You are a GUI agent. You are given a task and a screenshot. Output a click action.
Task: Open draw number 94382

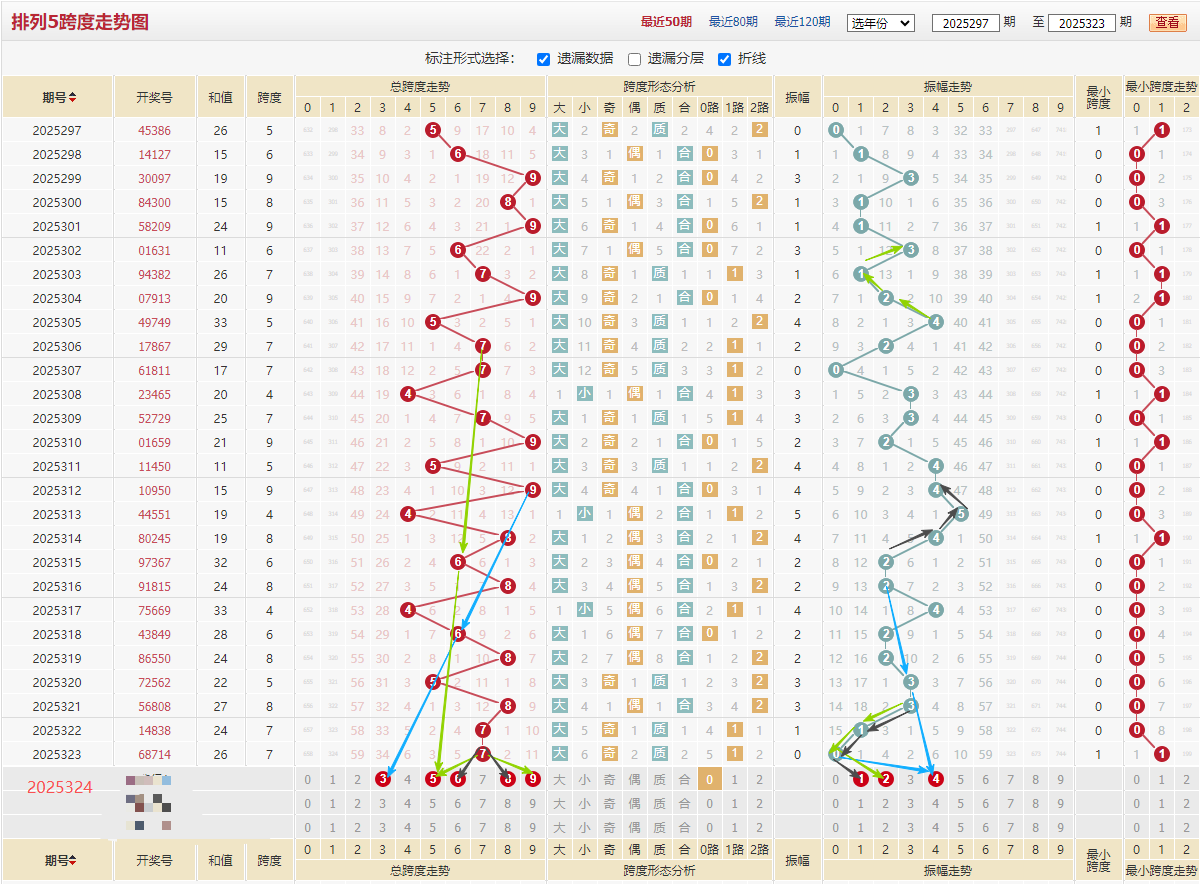point(155,274)
